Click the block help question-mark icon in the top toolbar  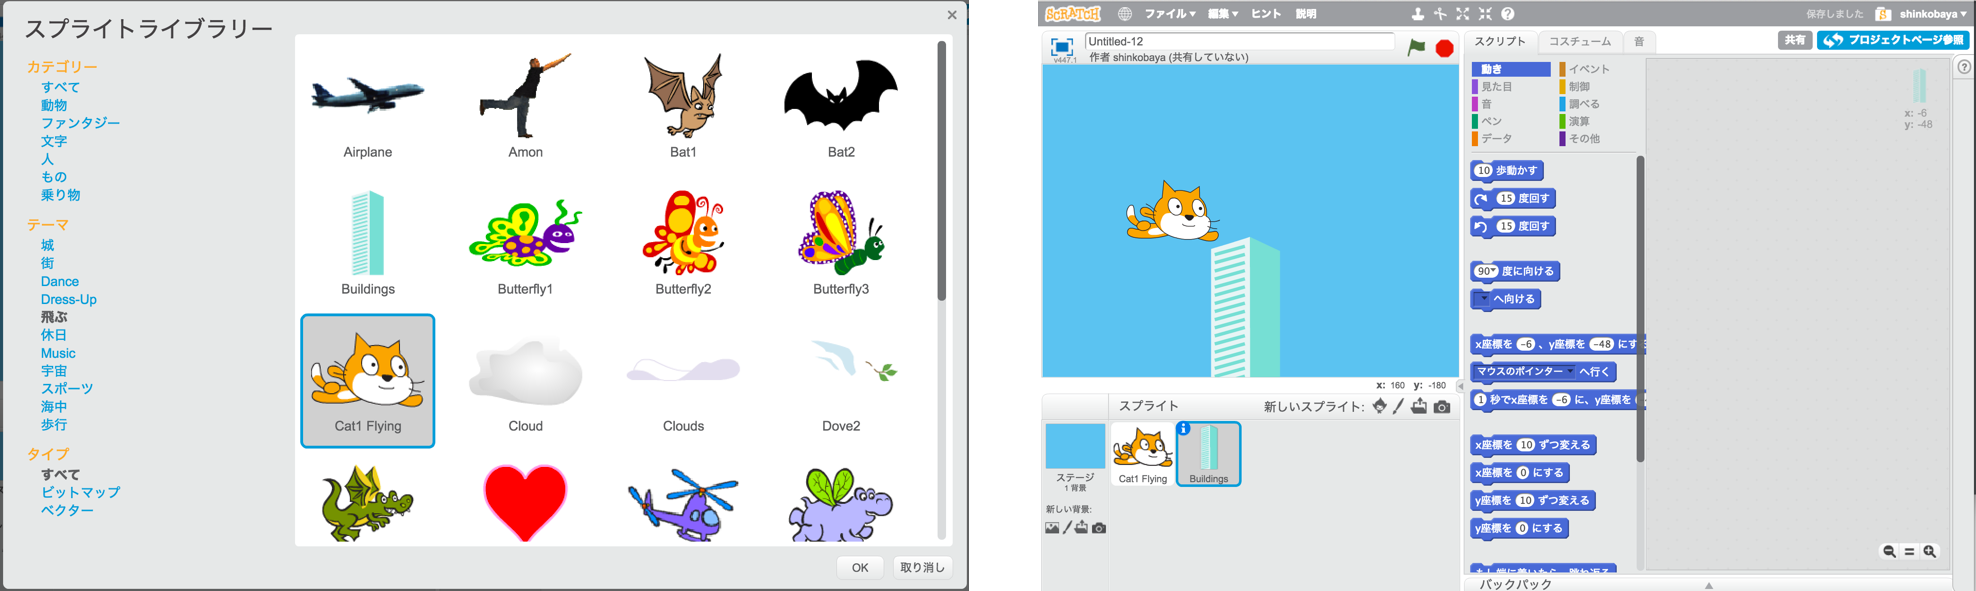[x=1508, y=14]
